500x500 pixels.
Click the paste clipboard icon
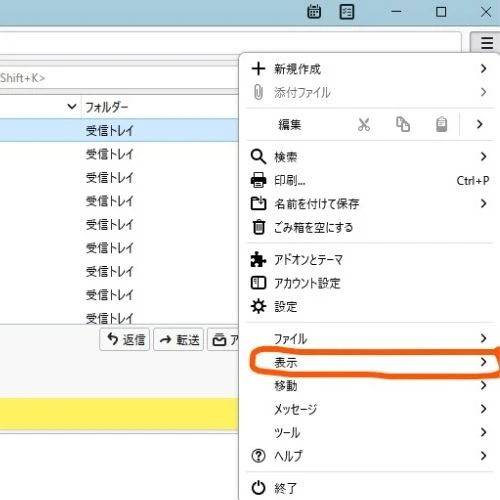(x=442, y=125)
